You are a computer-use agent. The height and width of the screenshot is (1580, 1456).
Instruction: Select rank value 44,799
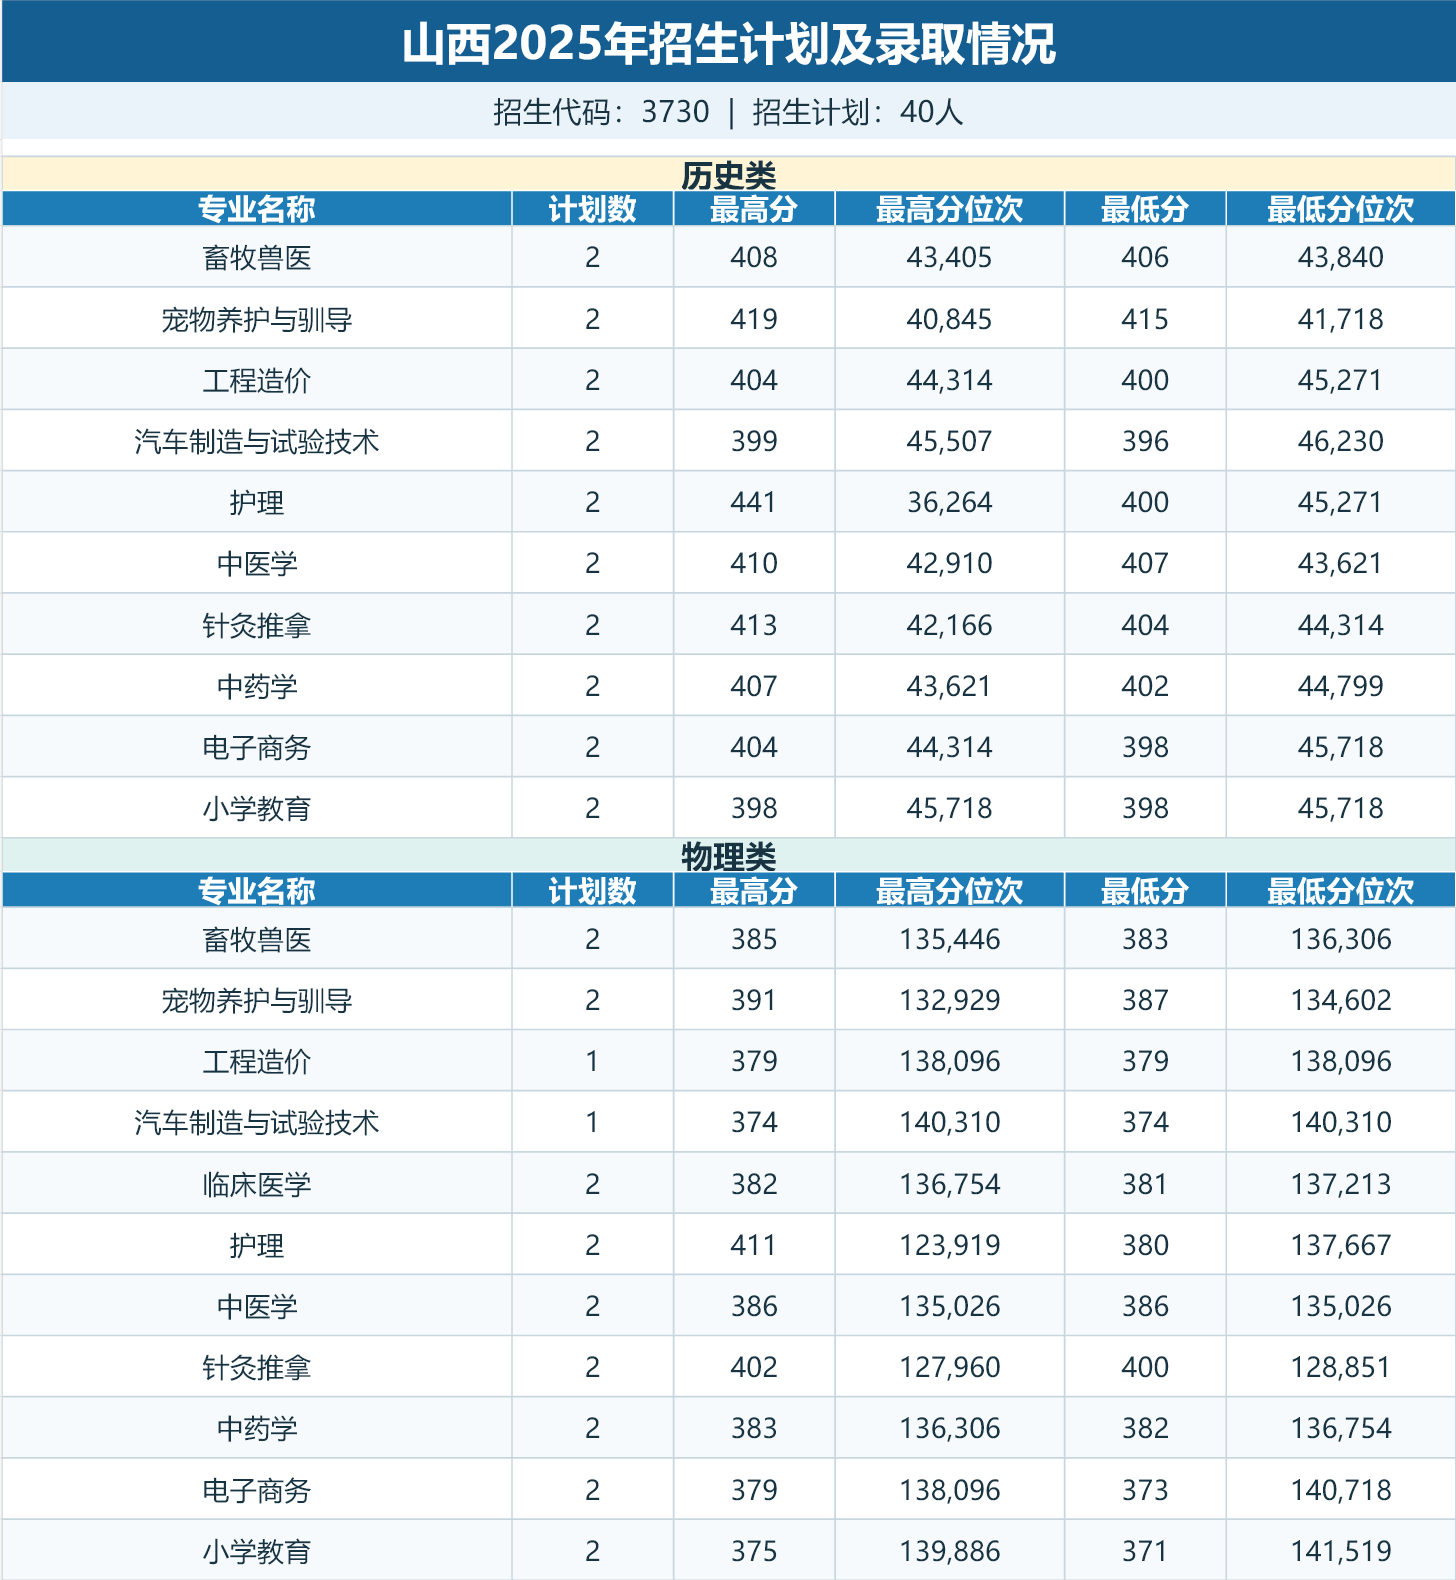tap(1340, 686)
